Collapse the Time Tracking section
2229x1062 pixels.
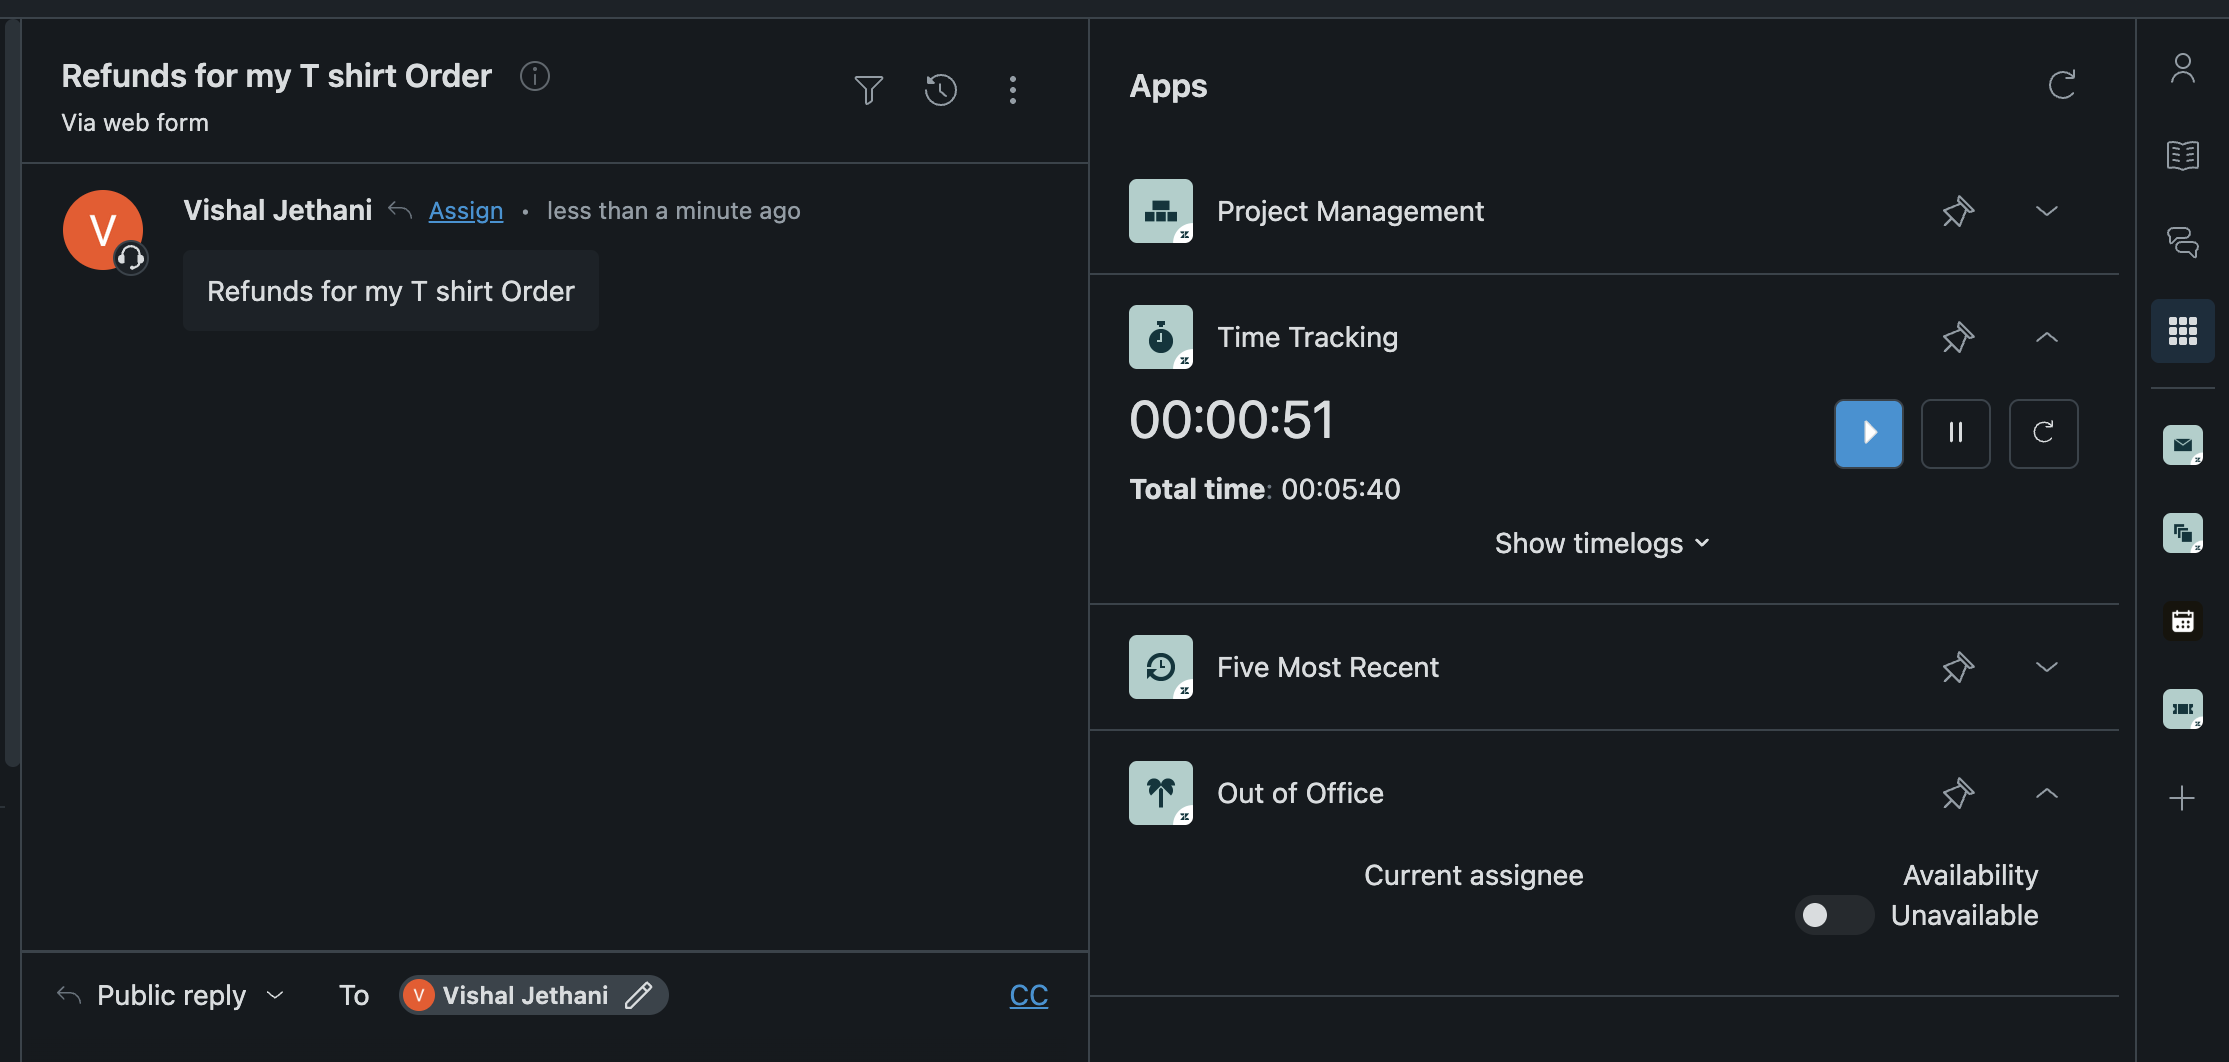pos(2046,338)
